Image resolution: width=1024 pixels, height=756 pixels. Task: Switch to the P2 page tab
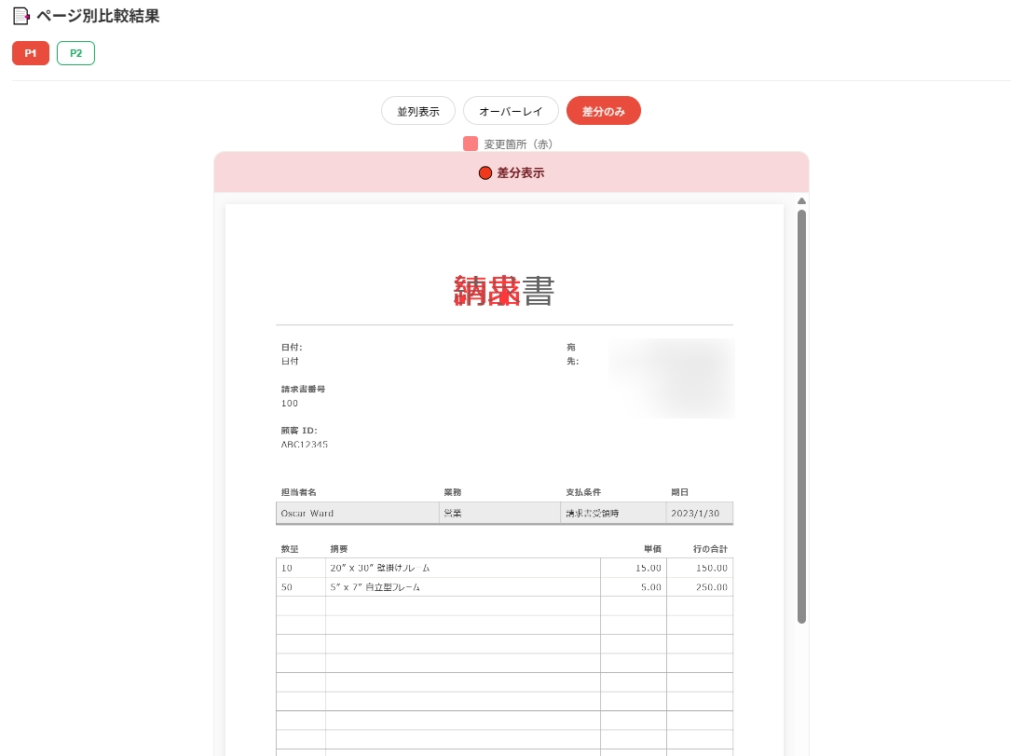click(x=75, y=52)
